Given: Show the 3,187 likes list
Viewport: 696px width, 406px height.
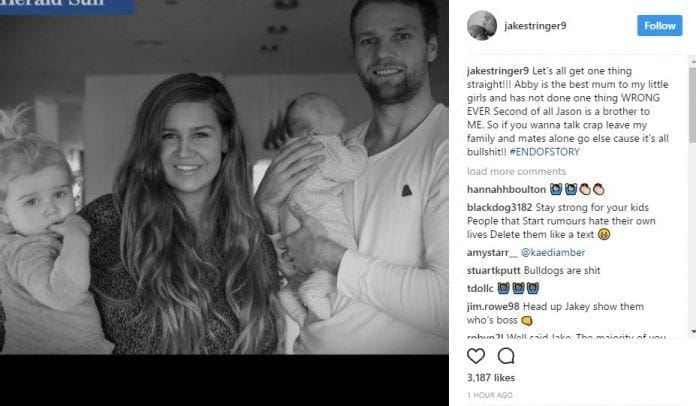Looking at the screenshot, I should [490, 378].
